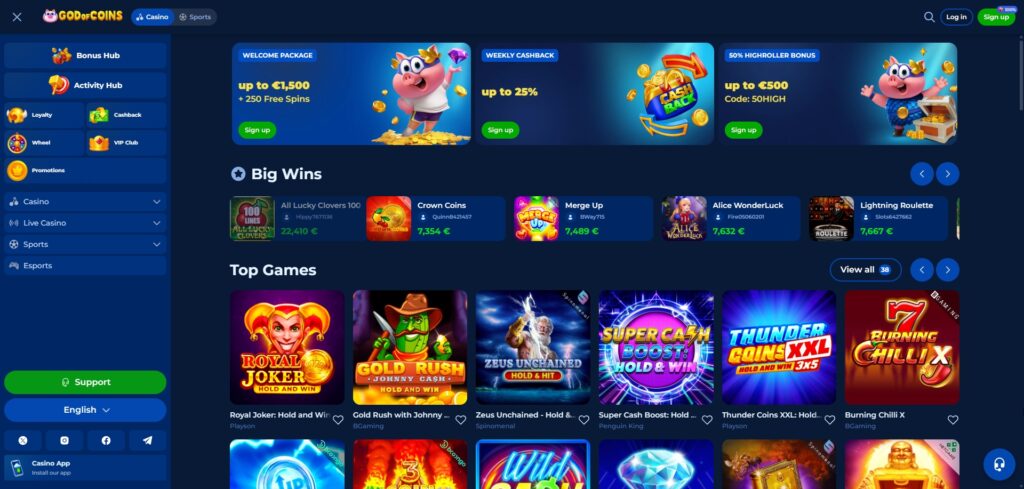The height and width of the screenshot is (489, 1024).
Task: Close the sidebar with the X icon
Action: coord(17,17)
